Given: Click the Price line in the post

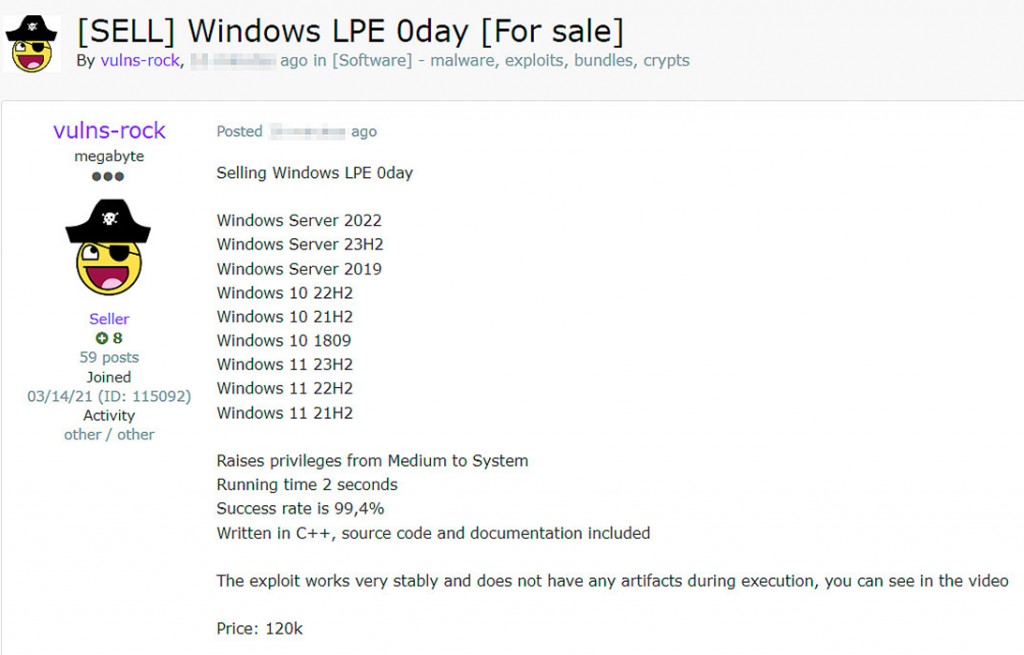Looking at the screenshot, I should coord(260,629).
